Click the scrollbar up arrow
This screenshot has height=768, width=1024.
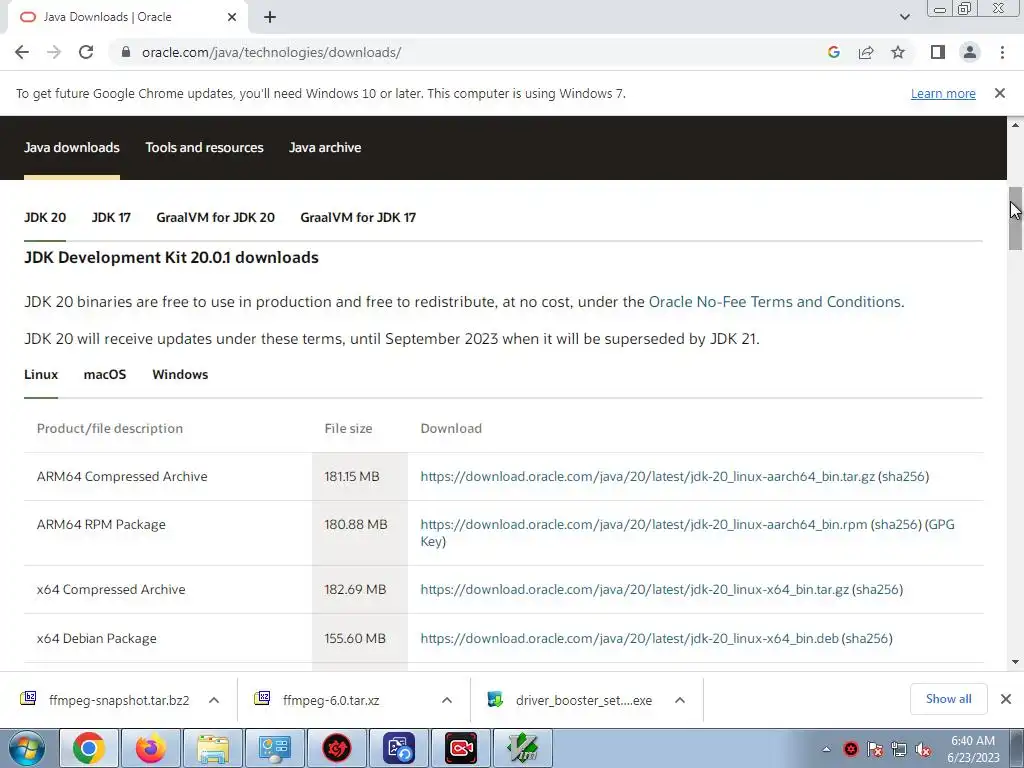1015,125
